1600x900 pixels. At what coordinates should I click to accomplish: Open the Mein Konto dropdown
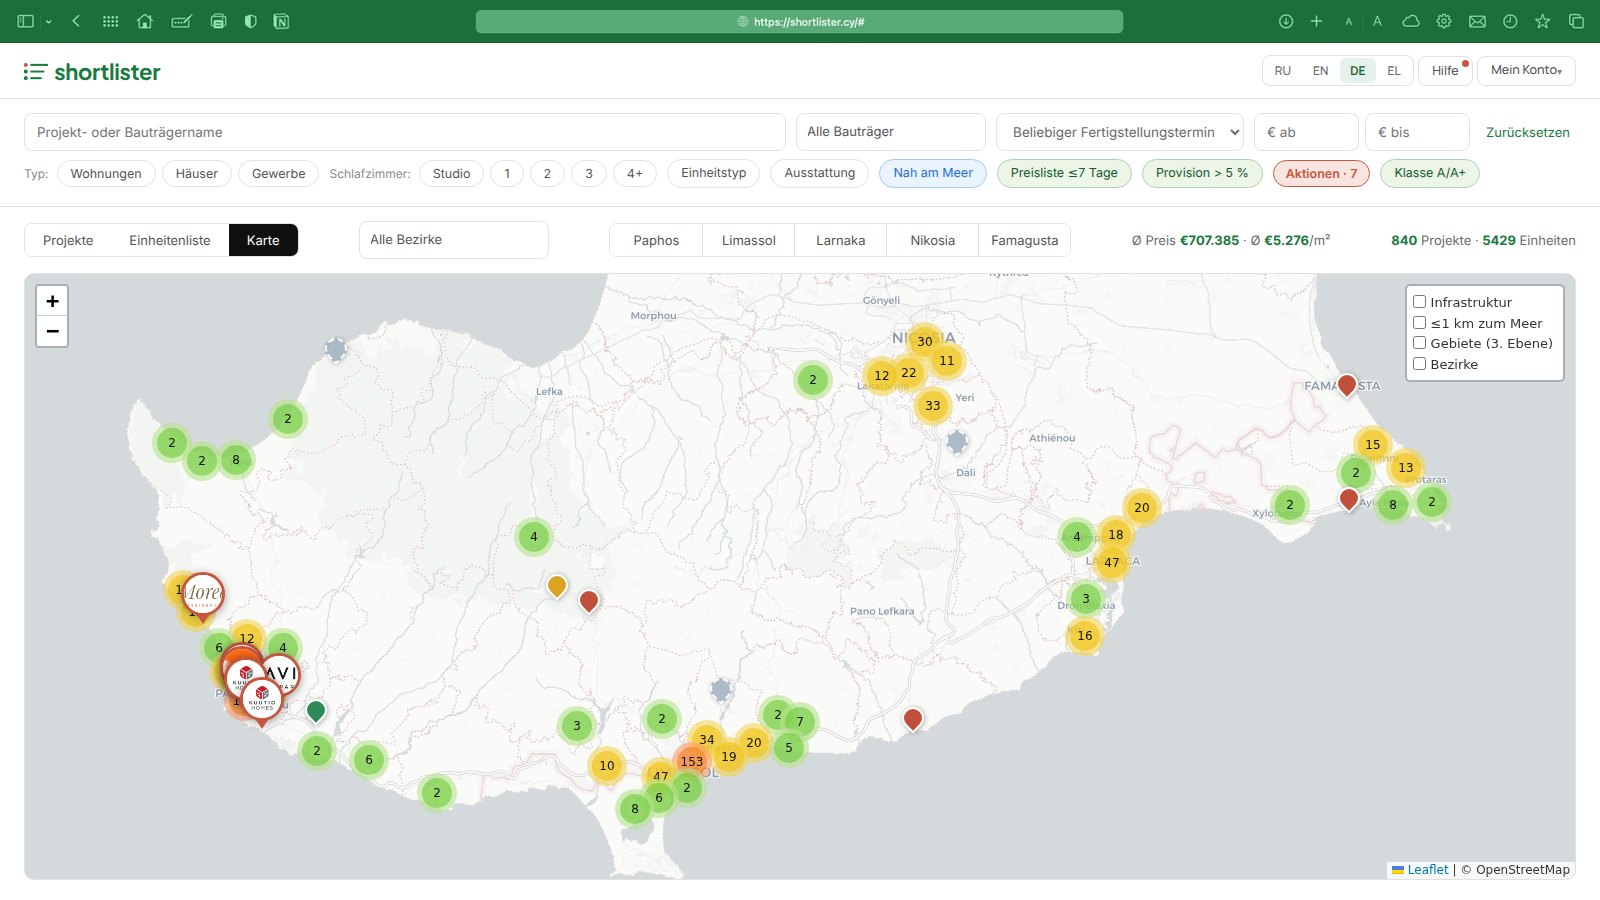tap(1526, 70)
